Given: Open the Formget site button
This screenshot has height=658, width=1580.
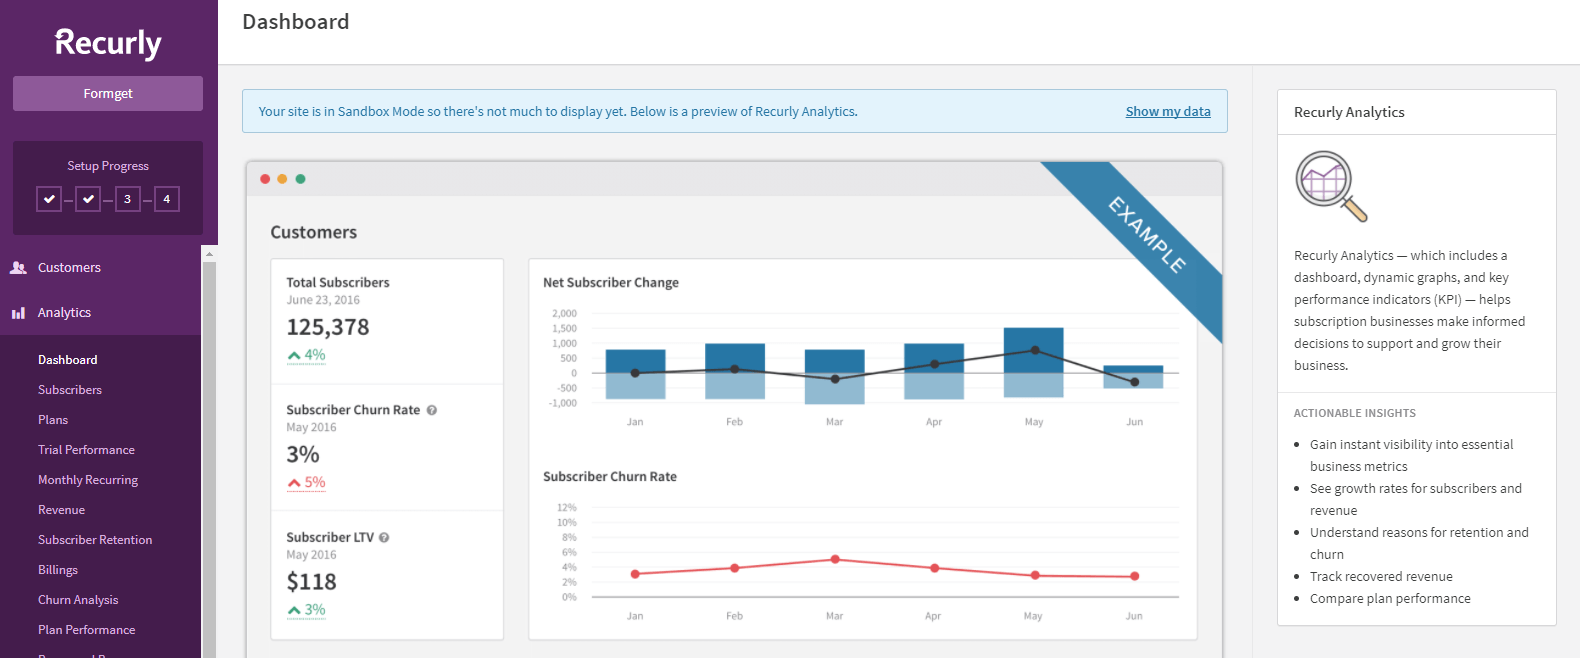Looking at the screenshot, I should [x=108, y=94].
